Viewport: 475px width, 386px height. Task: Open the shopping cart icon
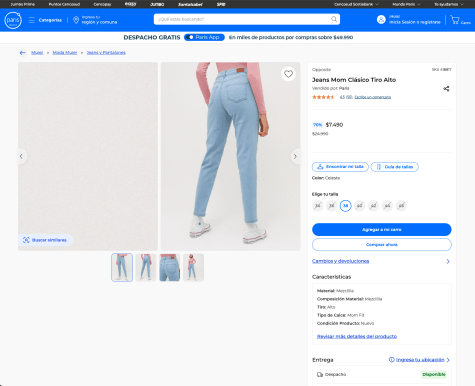pyautogui.click(x=455, y=20)
